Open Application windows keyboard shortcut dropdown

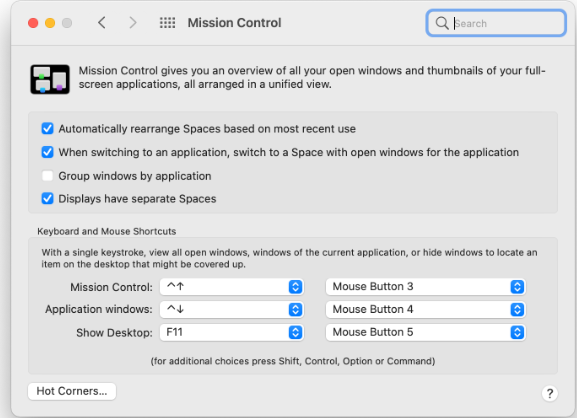232,309
